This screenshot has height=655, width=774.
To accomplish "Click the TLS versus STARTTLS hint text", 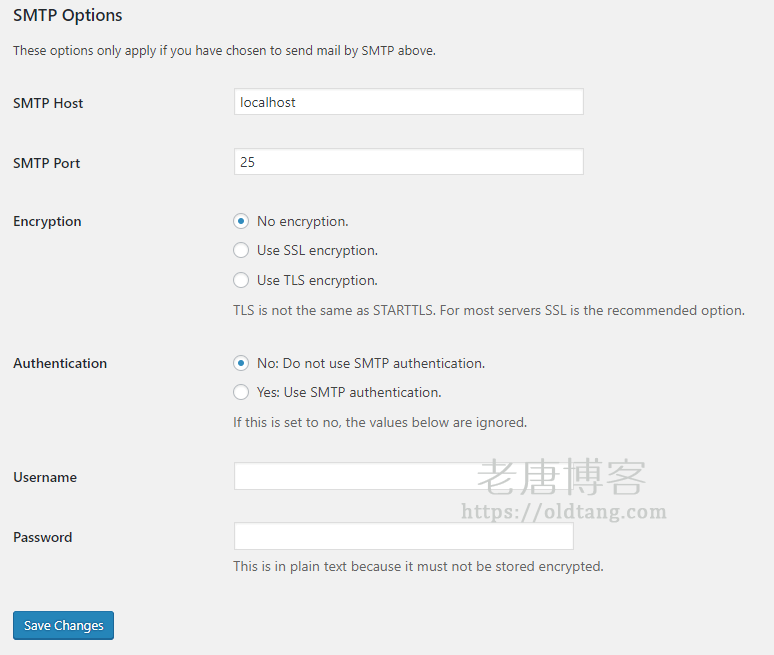I will [489, 310].
